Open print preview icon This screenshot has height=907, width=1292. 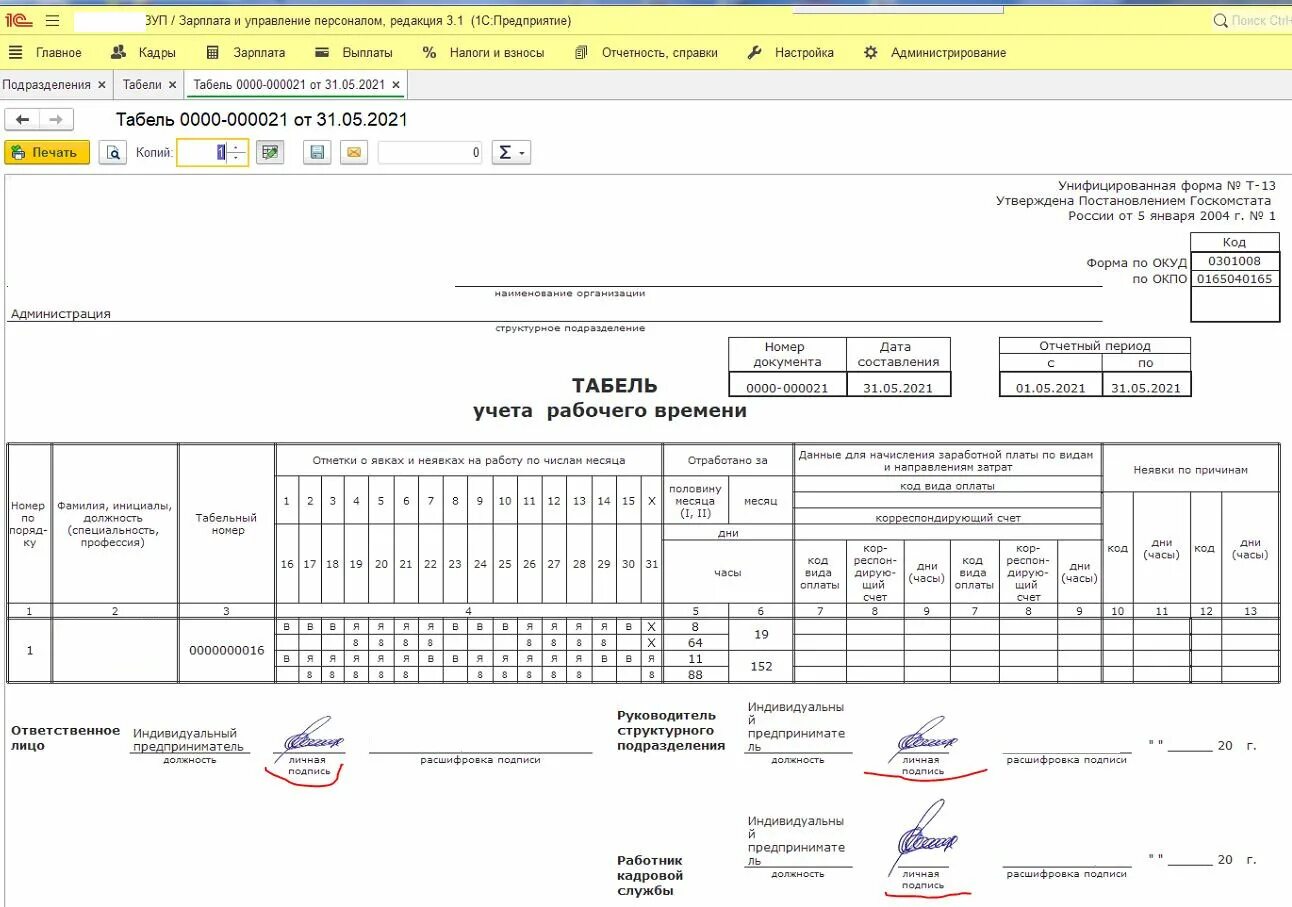point(113,153)
